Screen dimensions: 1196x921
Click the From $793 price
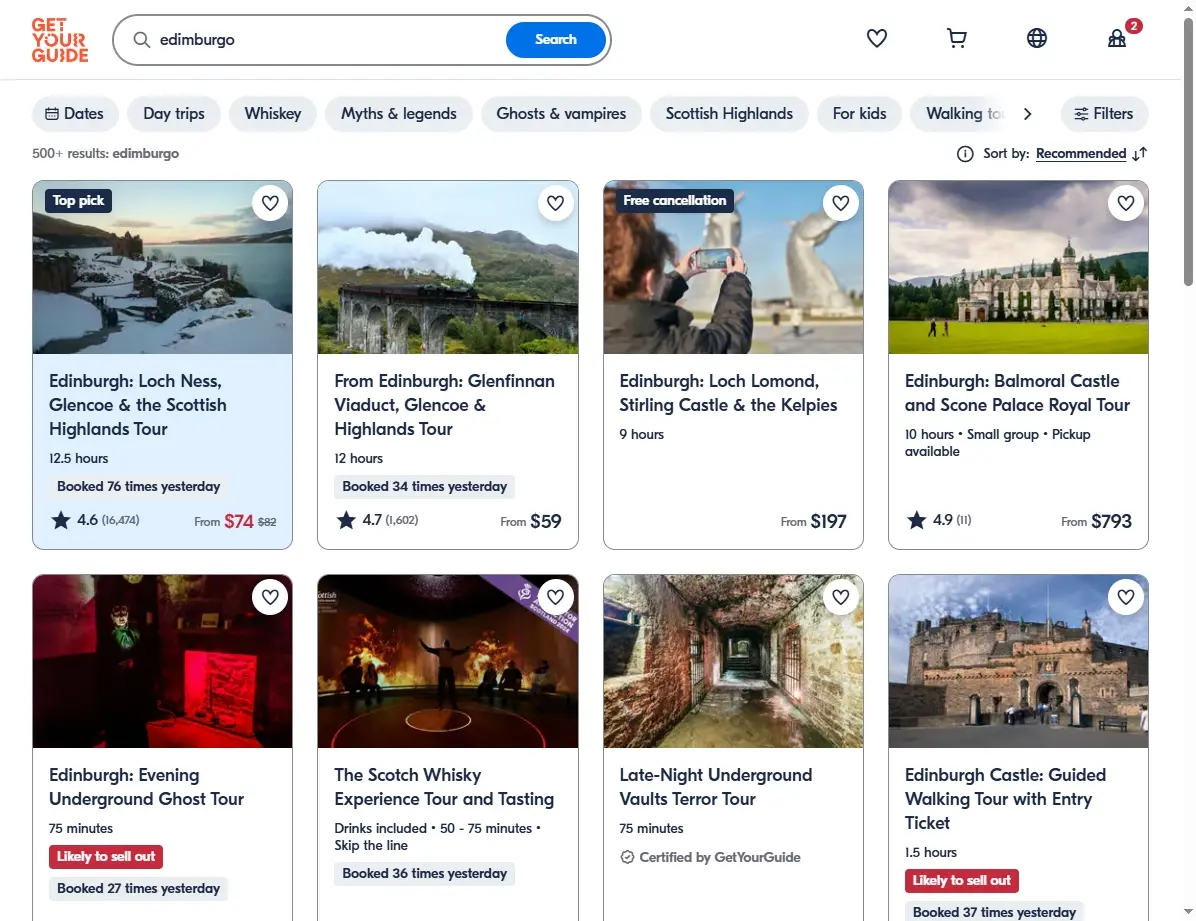(1096, 521)
